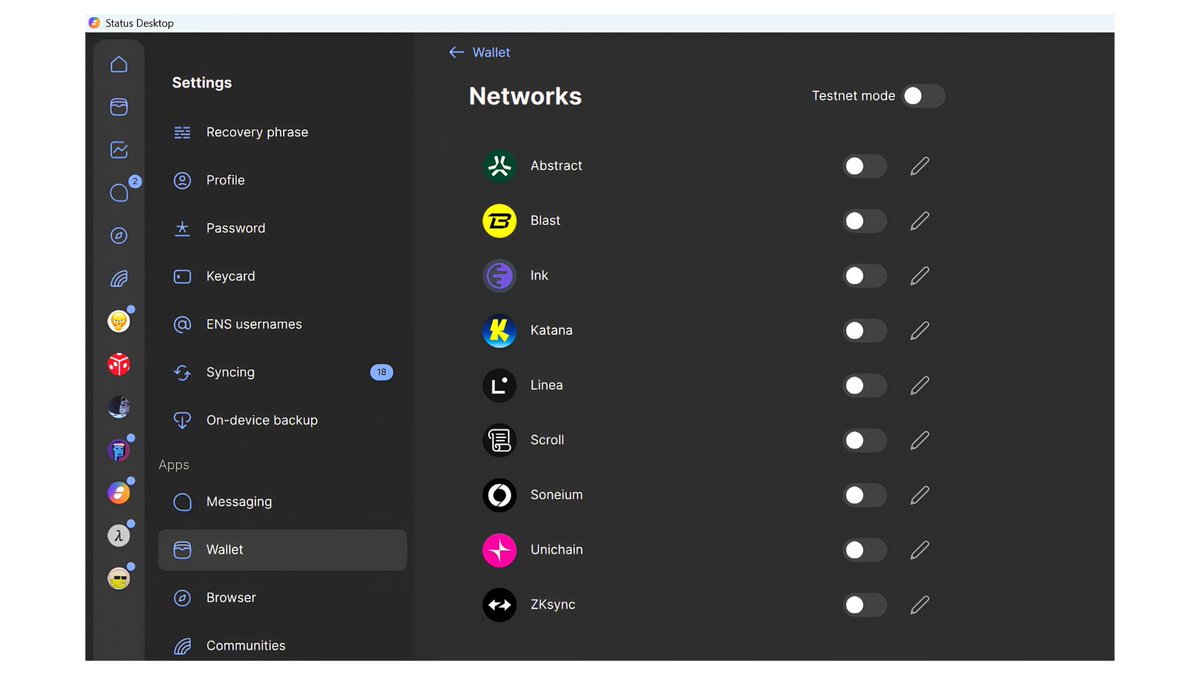Screen dimensions: 1200x675
Task: Open the compass Browser icon in navigation bar
Action: click(119, 236)
